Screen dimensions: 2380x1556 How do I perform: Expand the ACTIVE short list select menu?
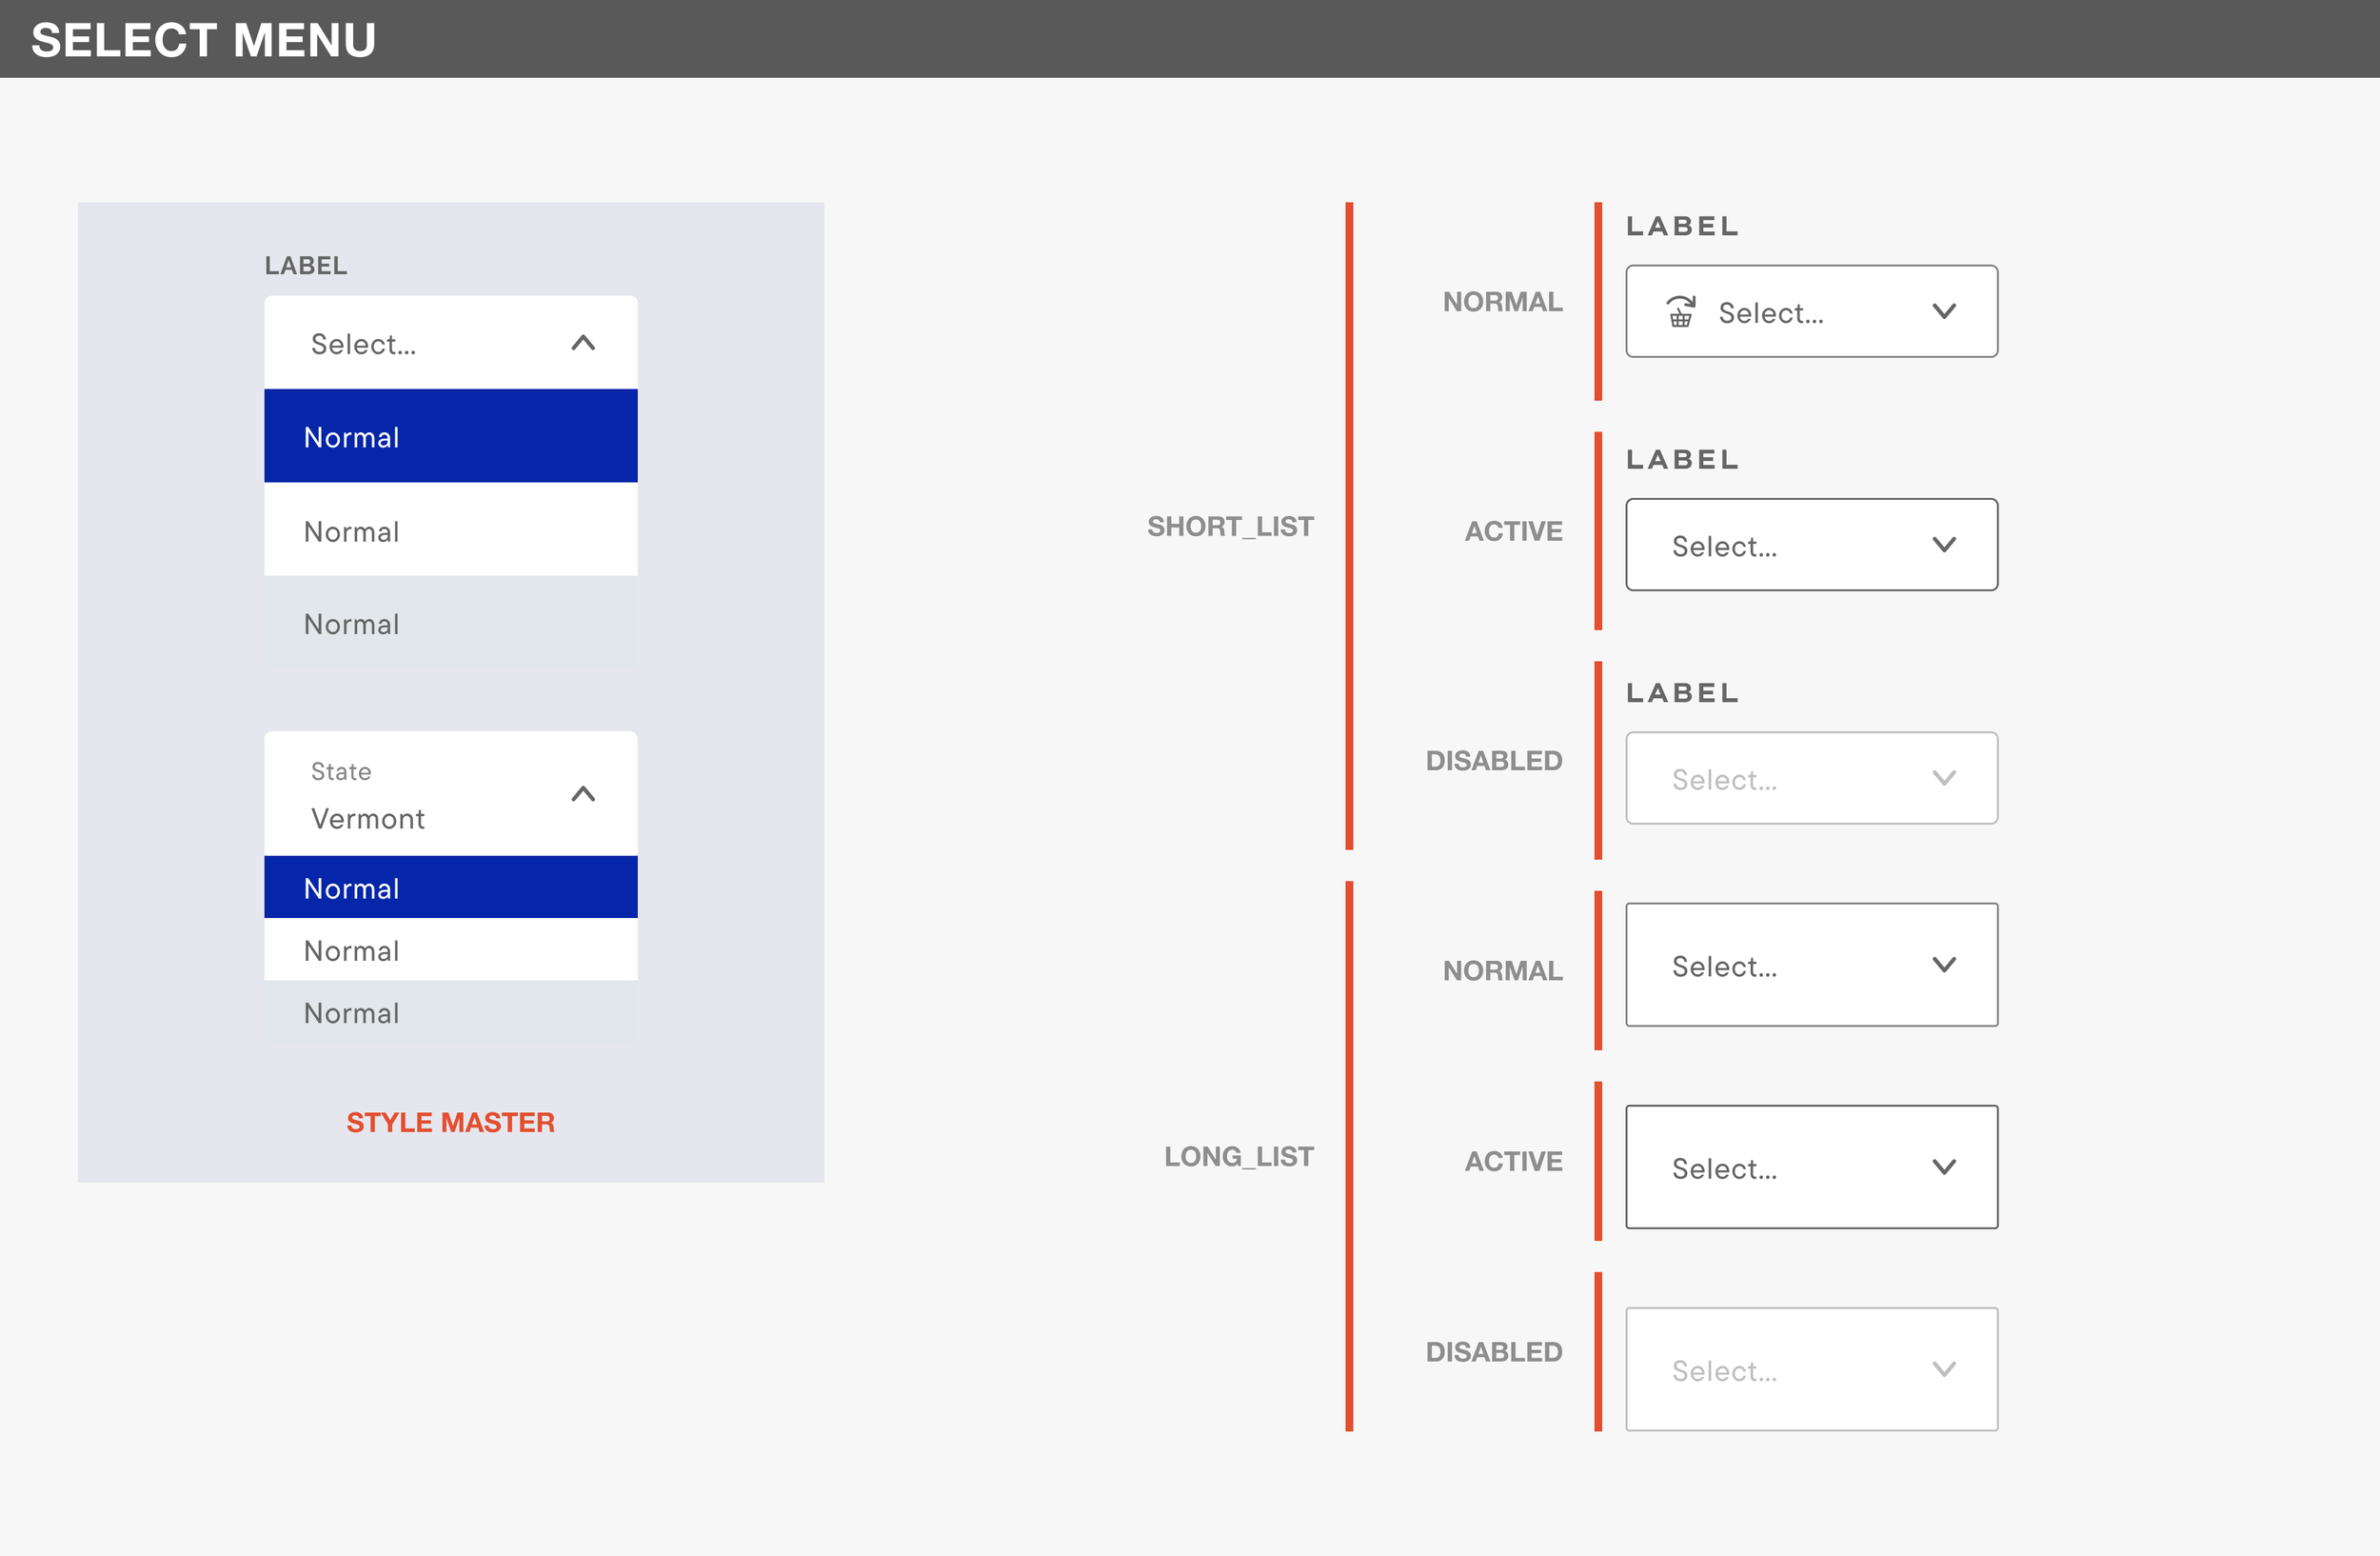(x=1810, y=545)
